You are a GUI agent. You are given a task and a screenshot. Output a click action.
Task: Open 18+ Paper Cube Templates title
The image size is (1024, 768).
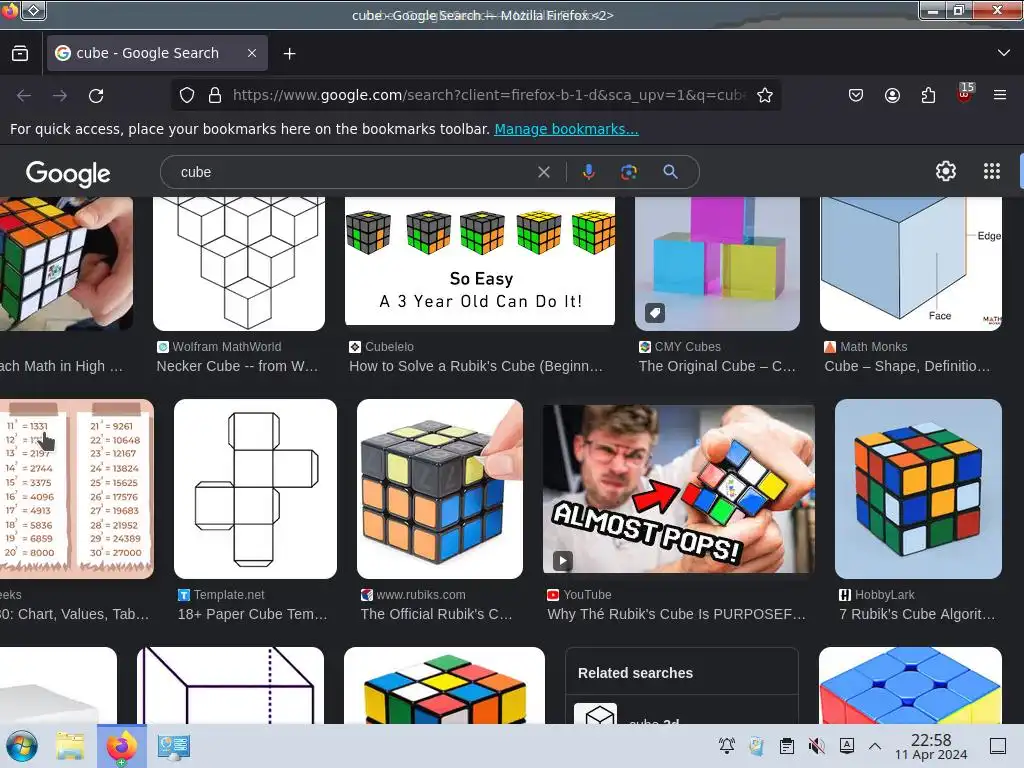253,615
